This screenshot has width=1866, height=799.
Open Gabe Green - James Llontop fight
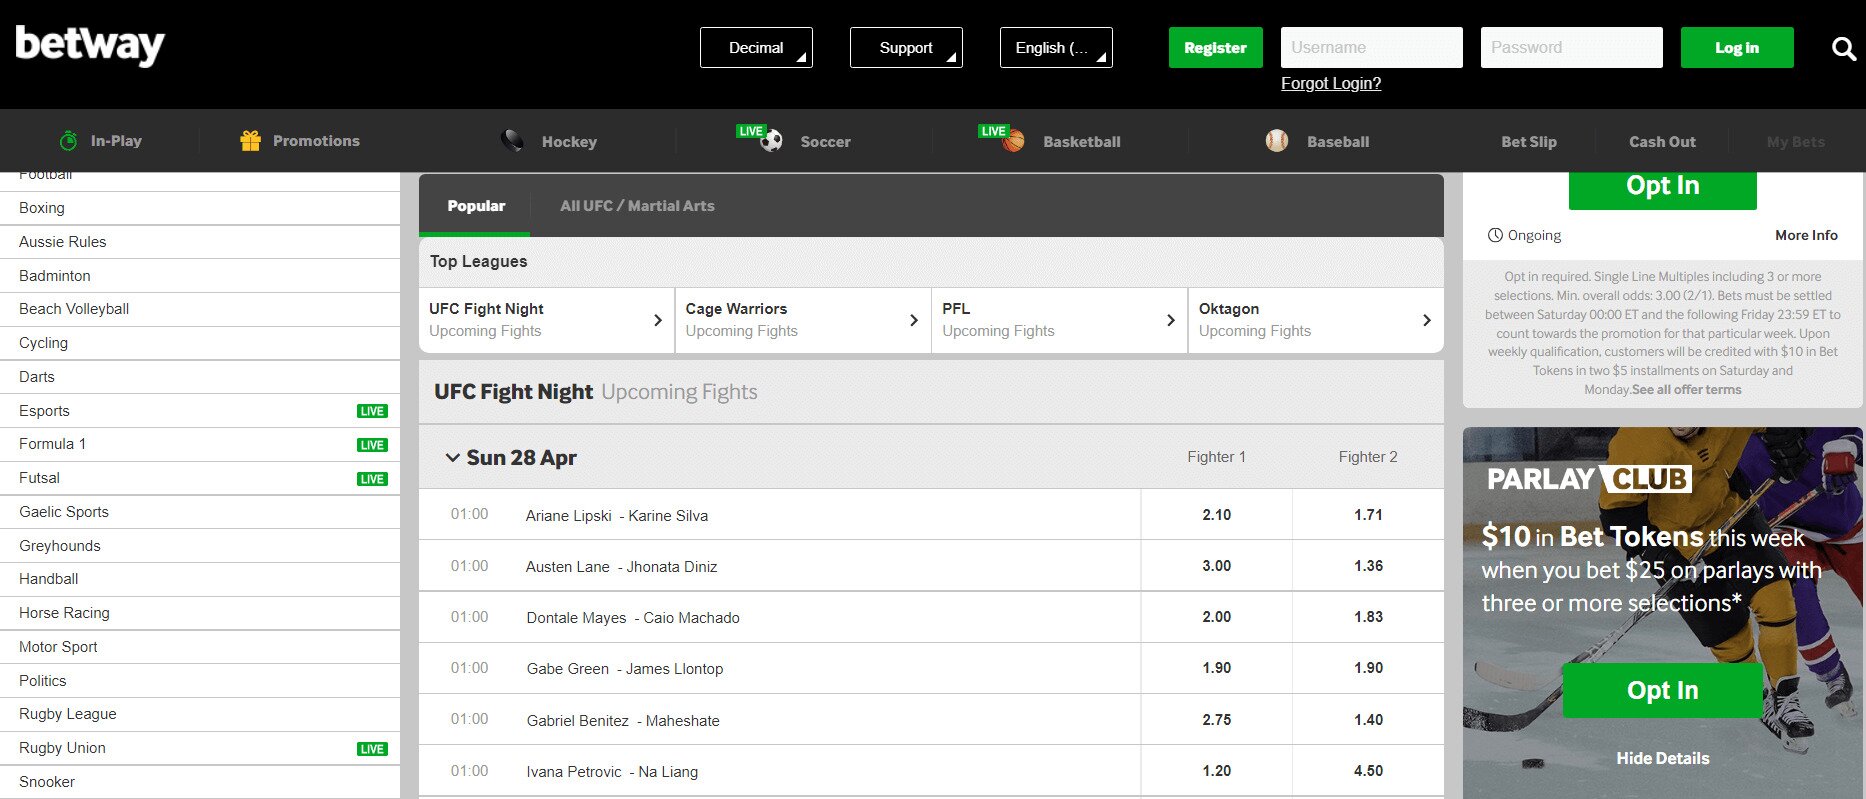pos(625,669)
